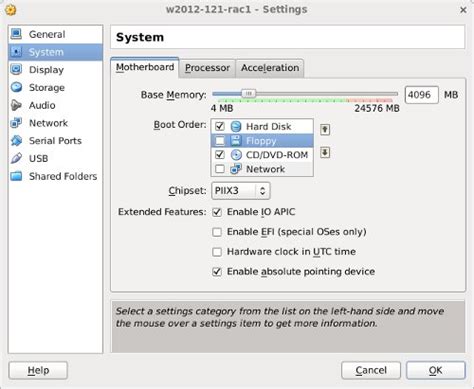Toggle Enable IO APIC checkbox

[217, 212]
